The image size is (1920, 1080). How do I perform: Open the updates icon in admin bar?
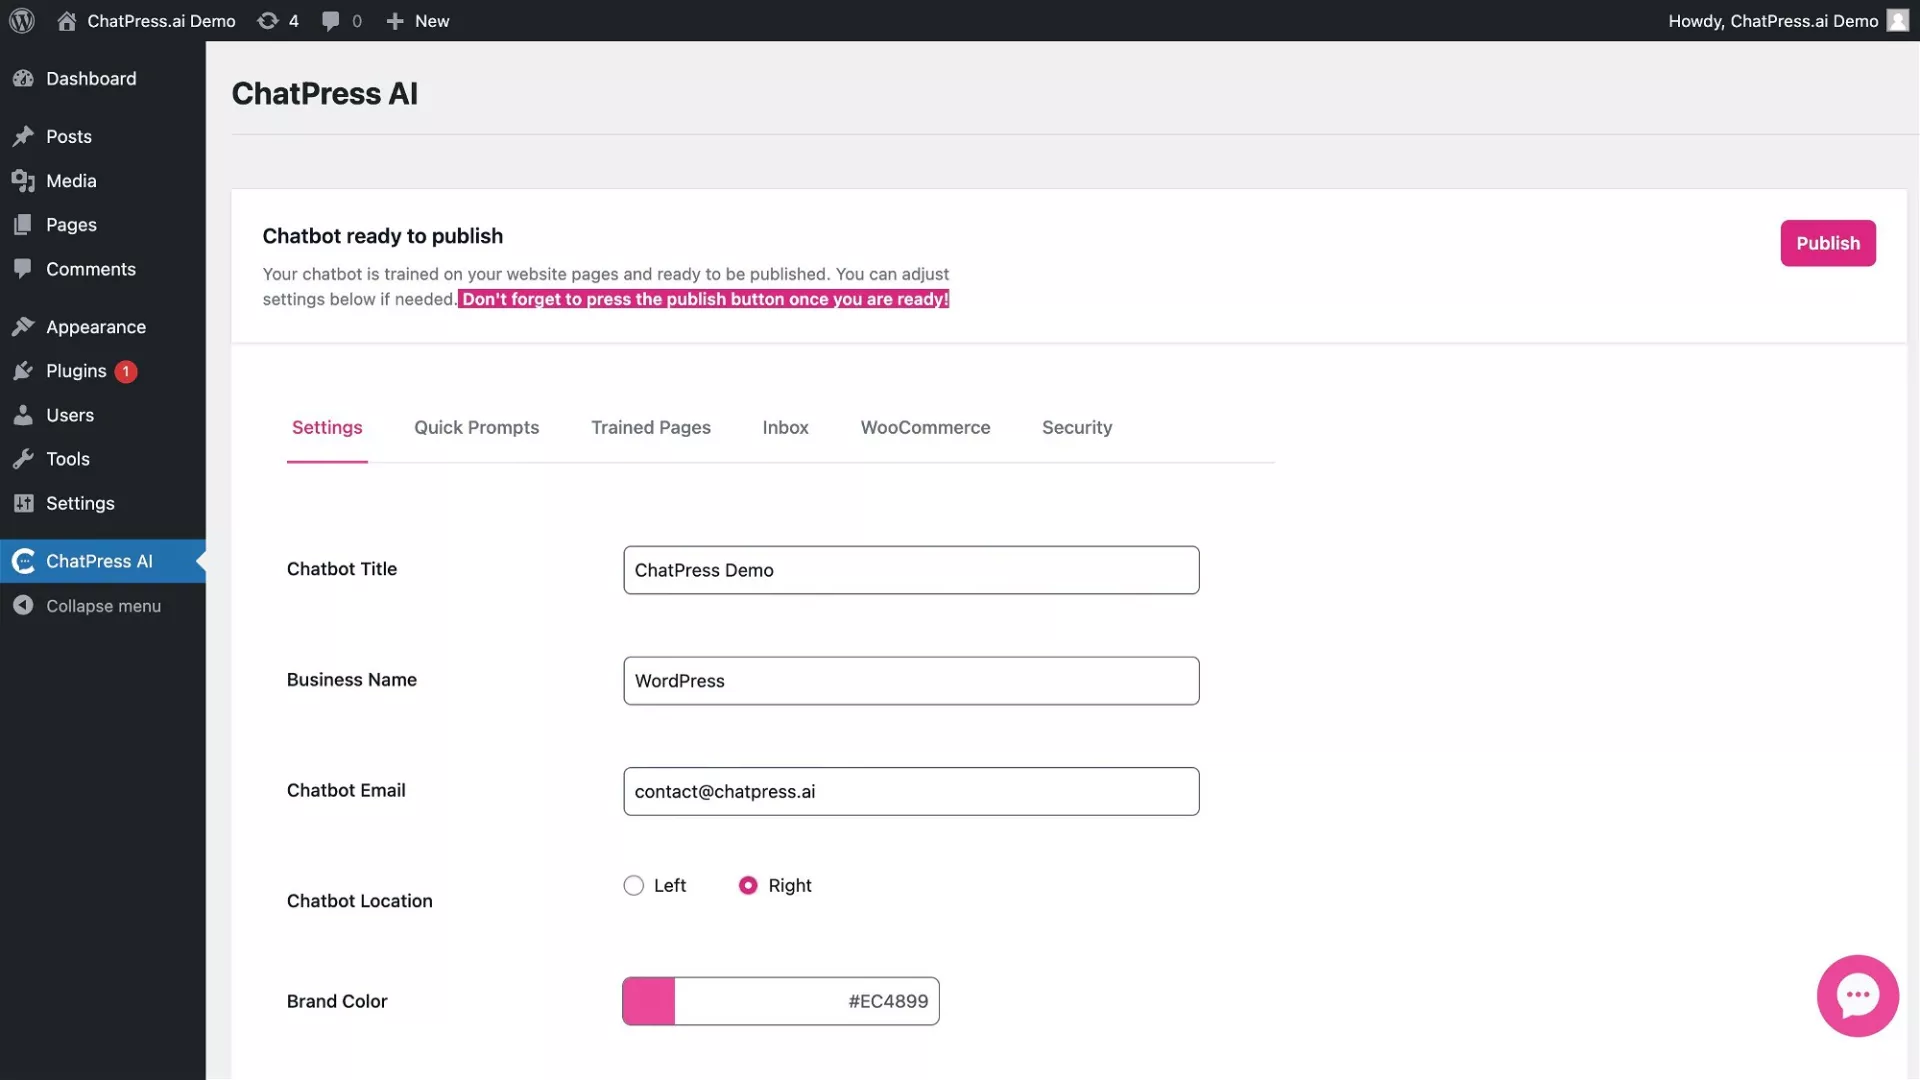268,20
